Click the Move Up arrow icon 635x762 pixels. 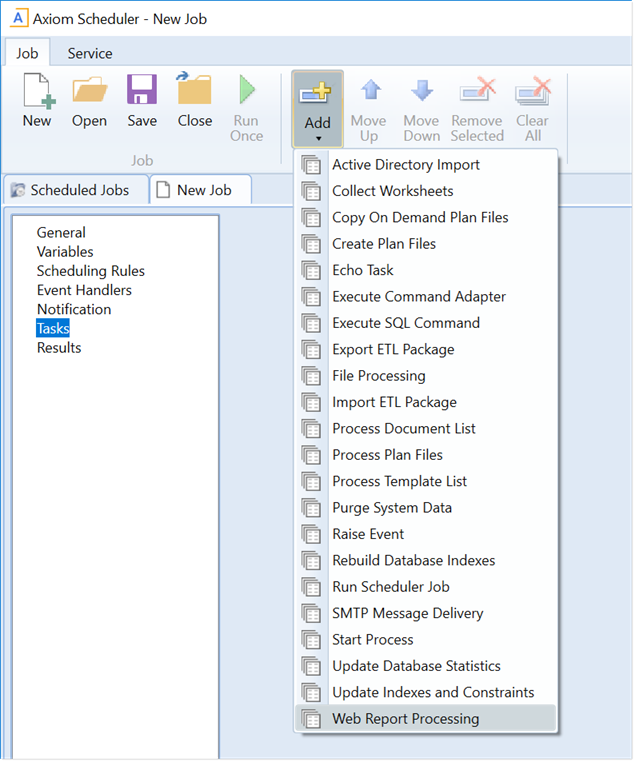[x=369, y=92]
